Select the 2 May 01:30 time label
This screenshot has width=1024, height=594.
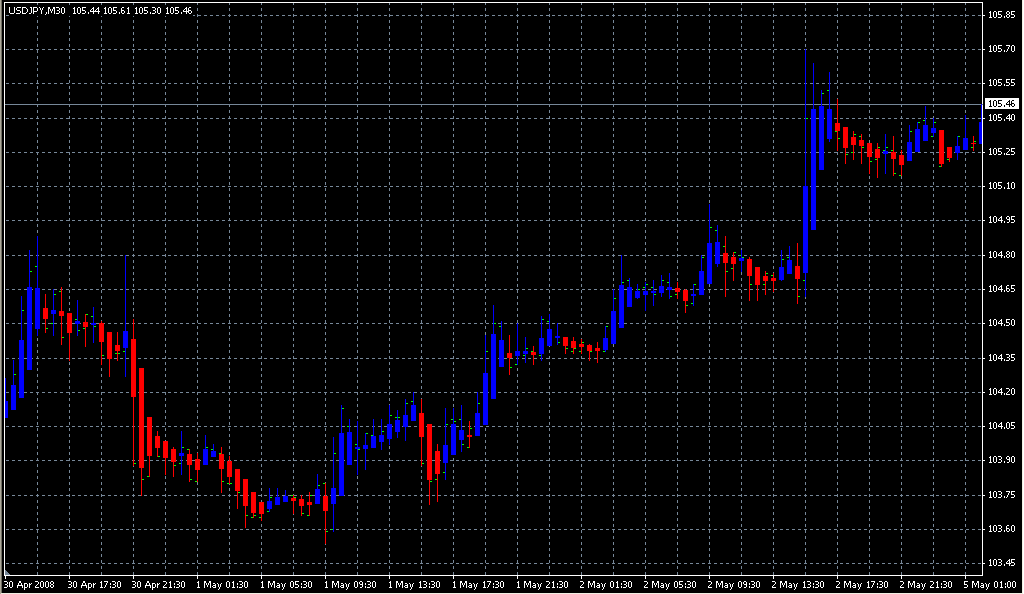tap(606, 585)
